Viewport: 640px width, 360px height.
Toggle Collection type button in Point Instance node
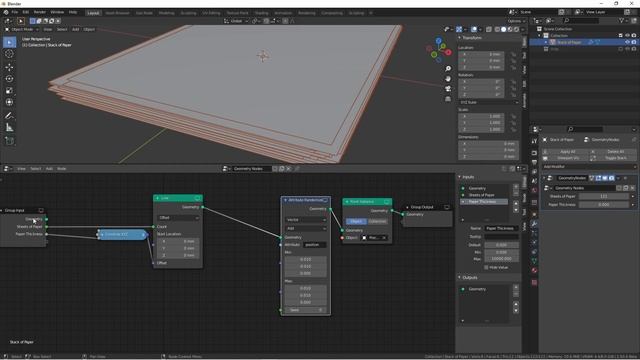[x=377, y=221]
